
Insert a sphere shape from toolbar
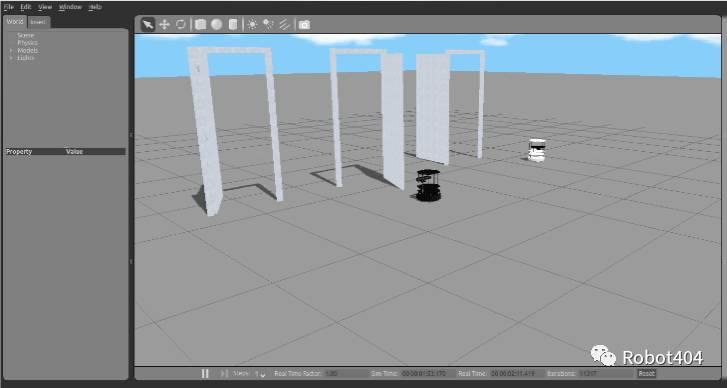point(217,25)
